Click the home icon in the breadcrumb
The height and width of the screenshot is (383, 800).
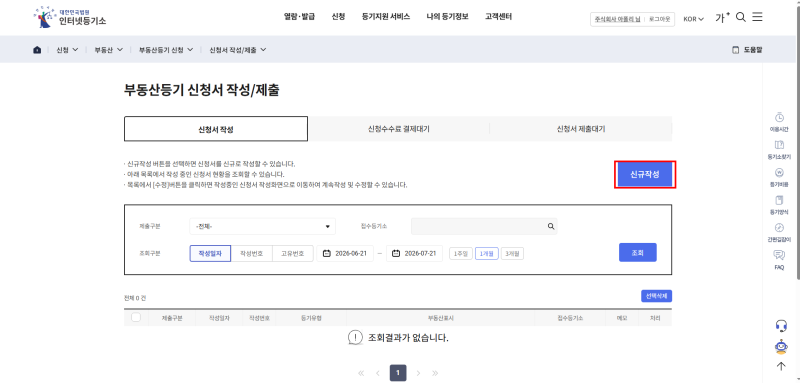pyautogui.click(x=37, y=50)
